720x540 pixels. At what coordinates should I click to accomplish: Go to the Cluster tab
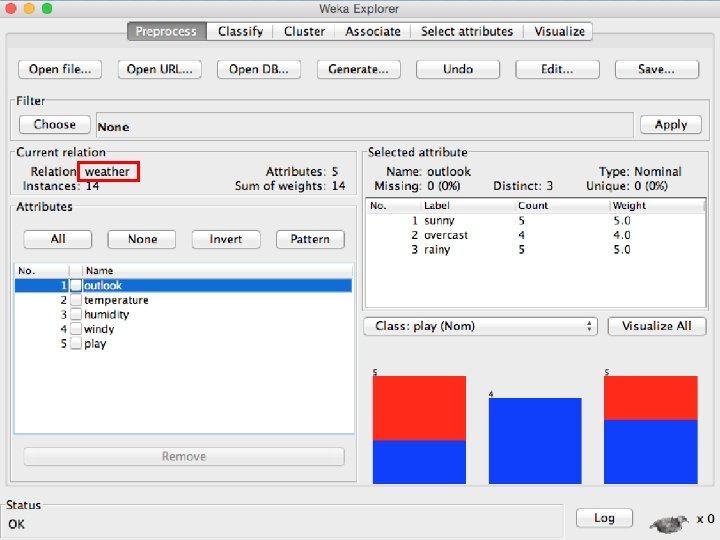304,31
